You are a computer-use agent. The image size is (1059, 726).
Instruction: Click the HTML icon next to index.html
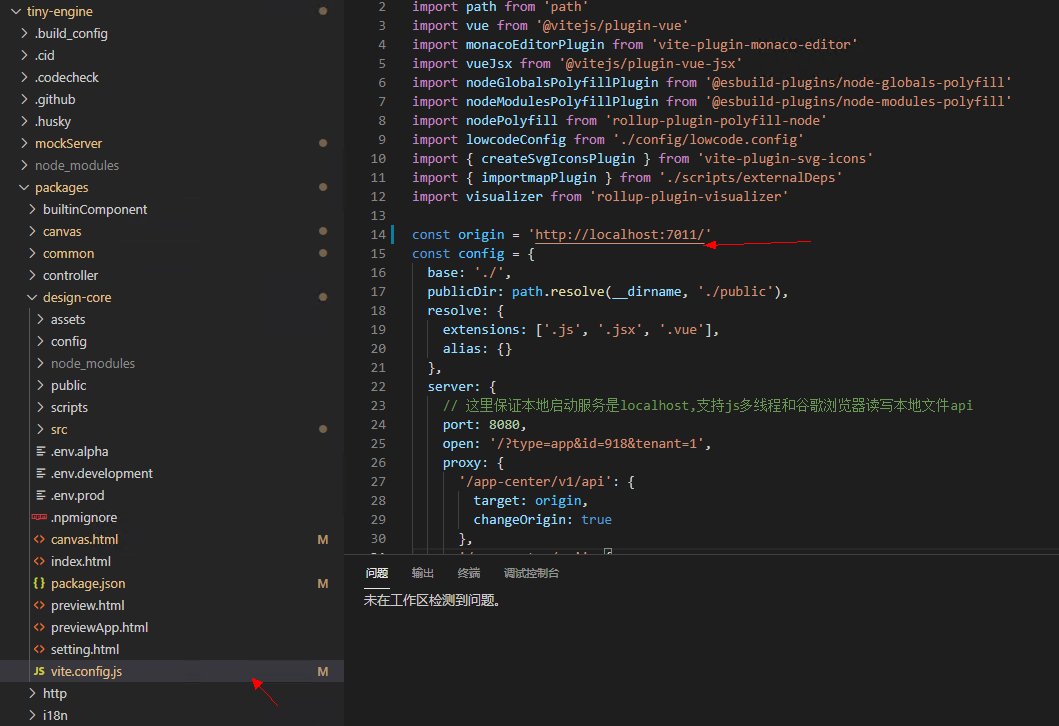(39, 562)
